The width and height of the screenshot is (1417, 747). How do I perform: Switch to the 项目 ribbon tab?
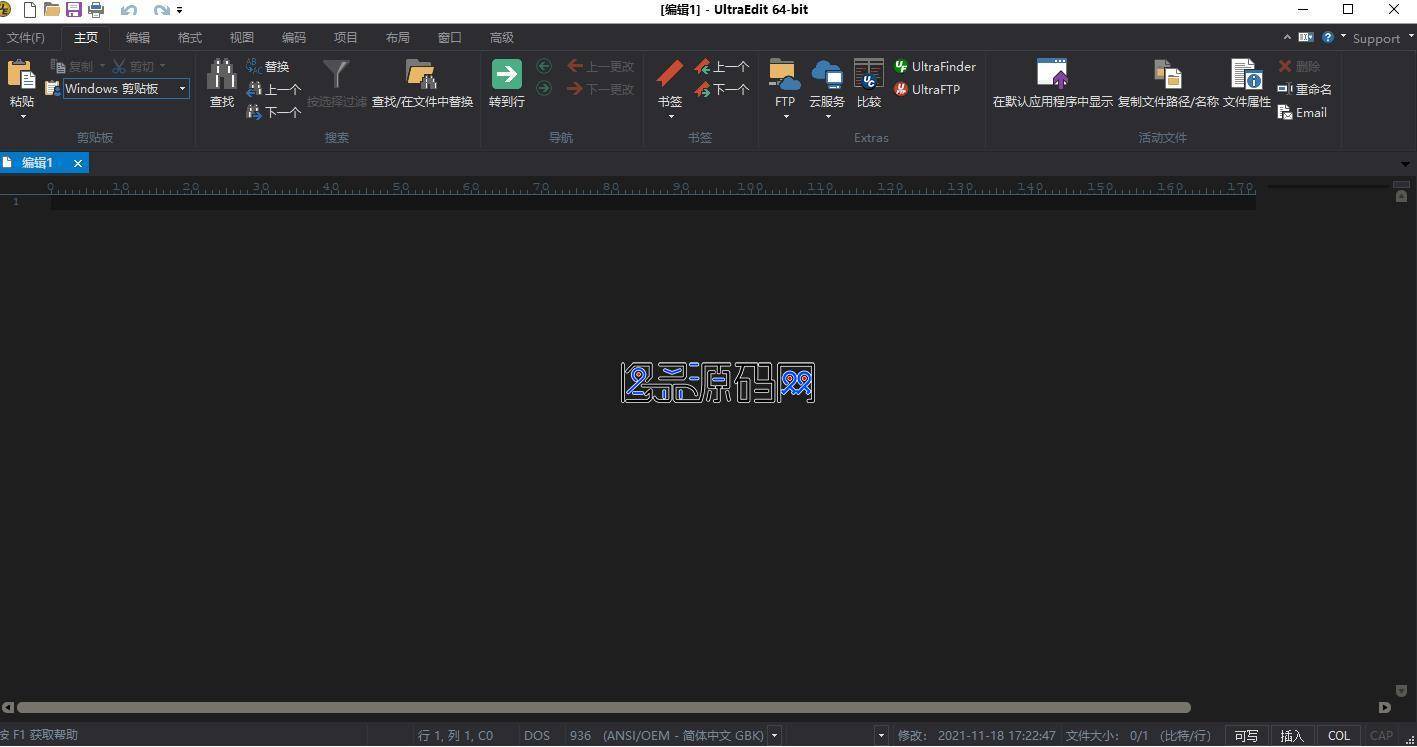[346, 37]
